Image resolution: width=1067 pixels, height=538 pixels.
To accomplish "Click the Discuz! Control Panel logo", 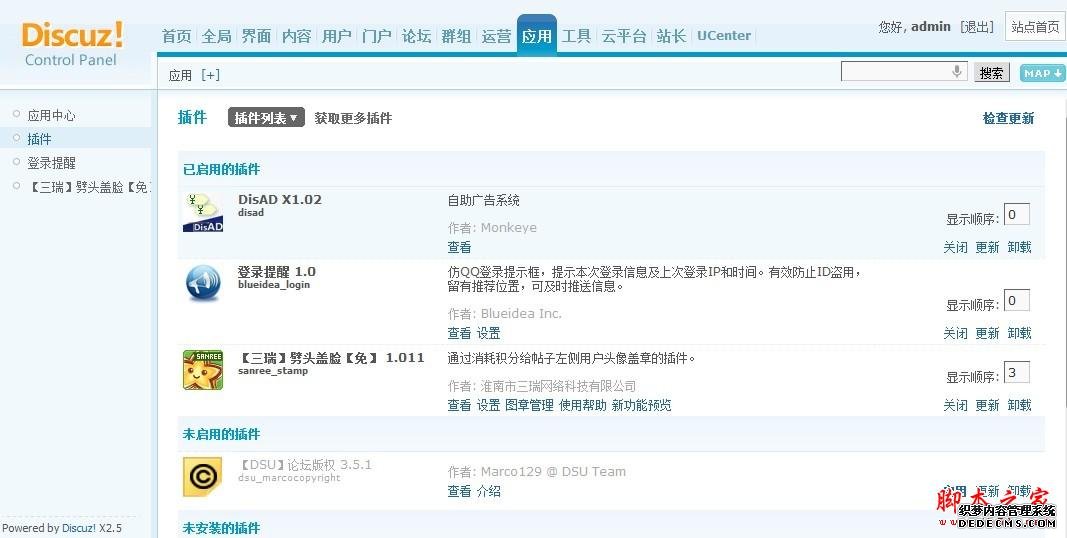I will tap(72, 44).
